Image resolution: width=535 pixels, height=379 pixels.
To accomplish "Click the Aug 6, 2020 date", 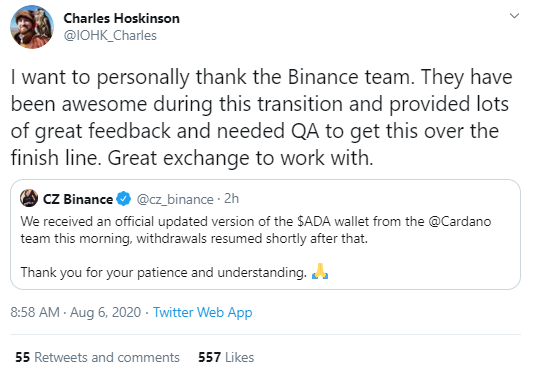I will 105,312.
